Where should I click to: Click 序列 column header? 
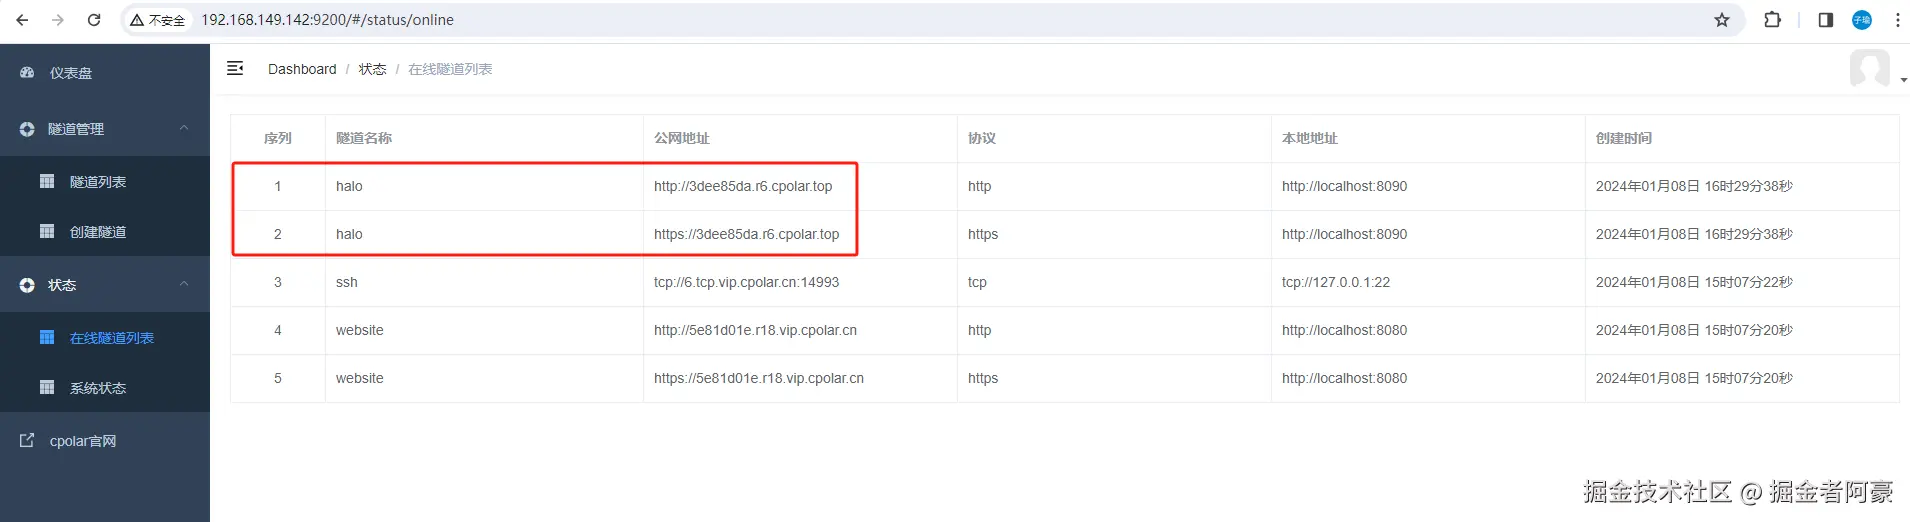pos(278,138)
